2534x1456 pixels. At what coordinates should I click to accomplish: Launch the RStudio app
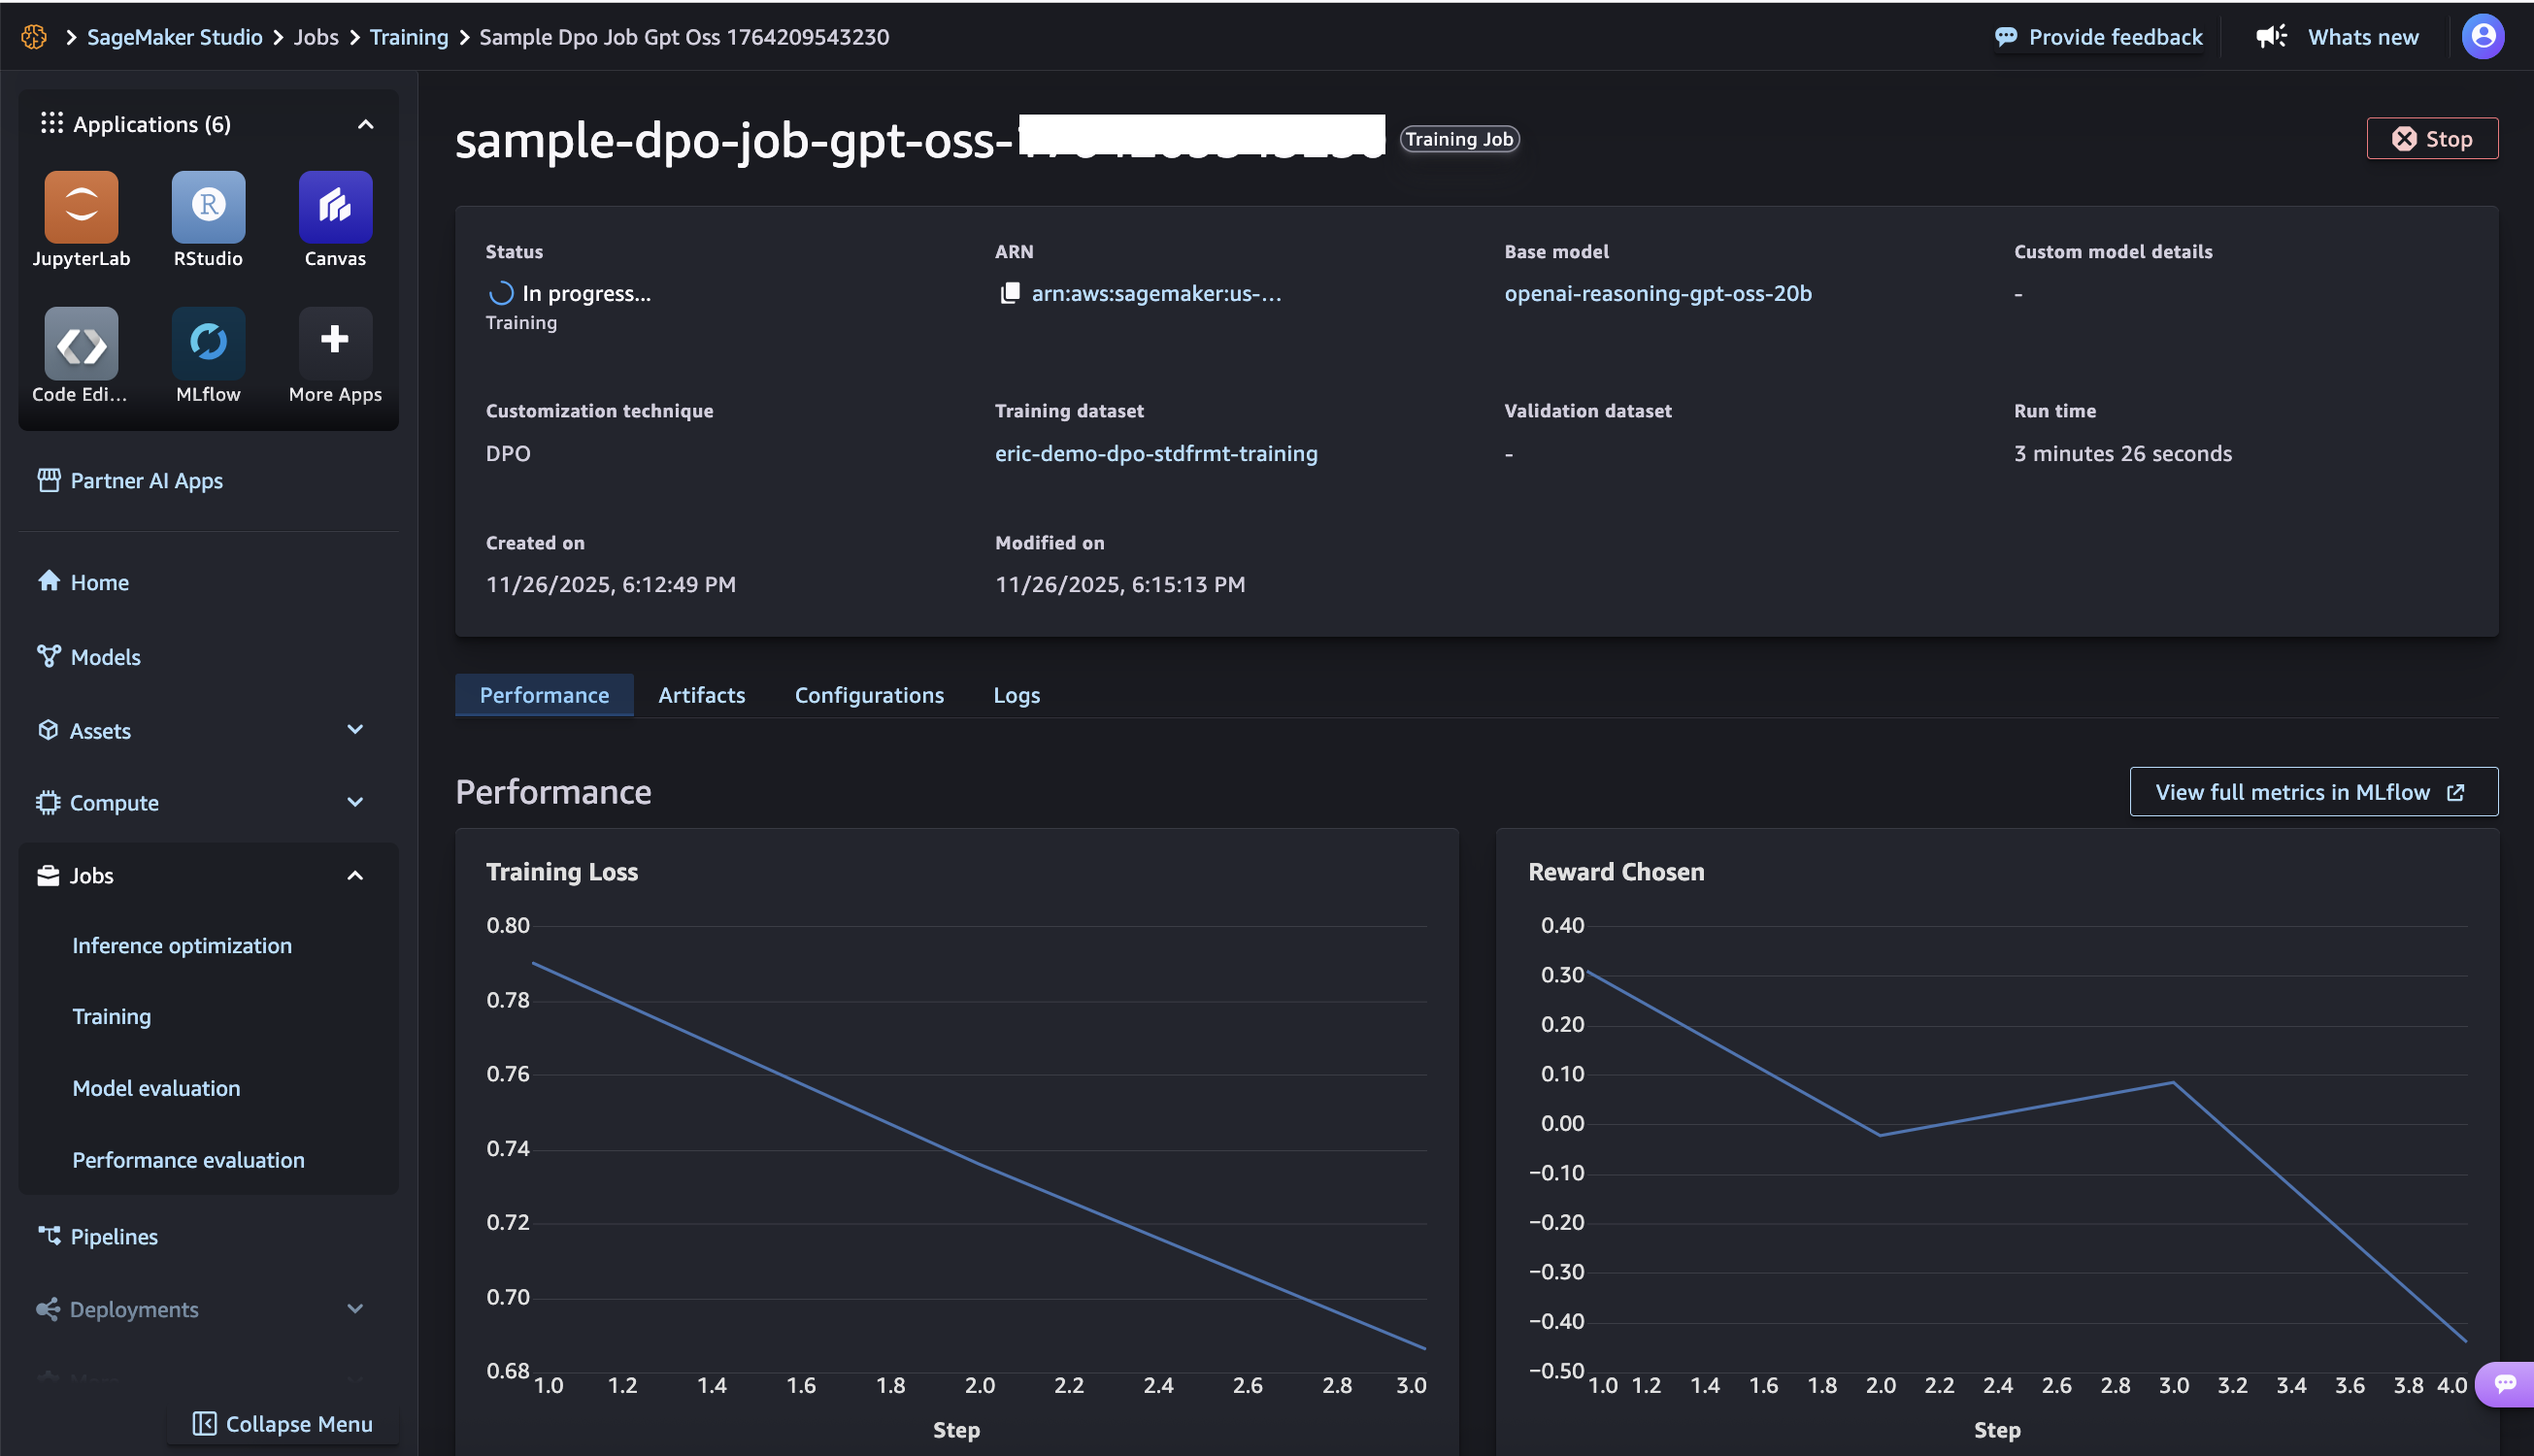208,207
